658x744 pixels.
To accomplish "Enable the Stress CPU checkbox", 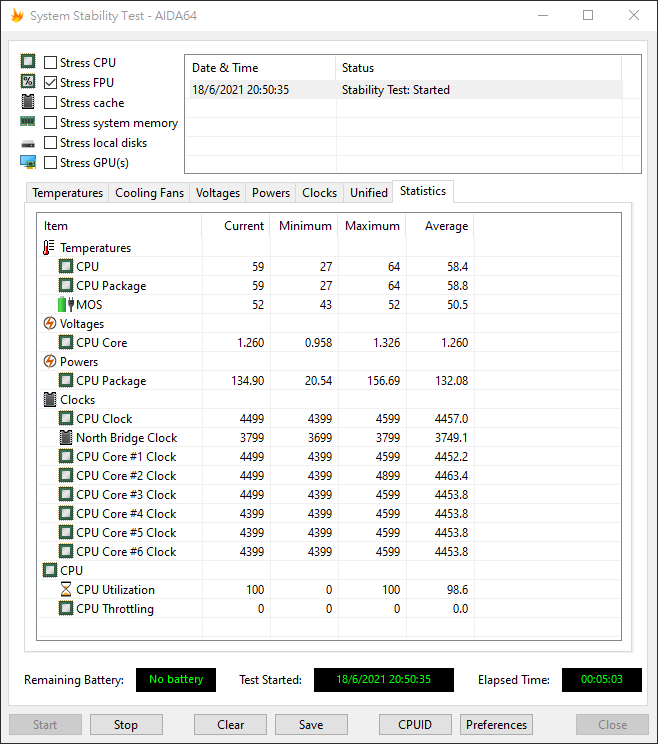I will coord(50,63).
